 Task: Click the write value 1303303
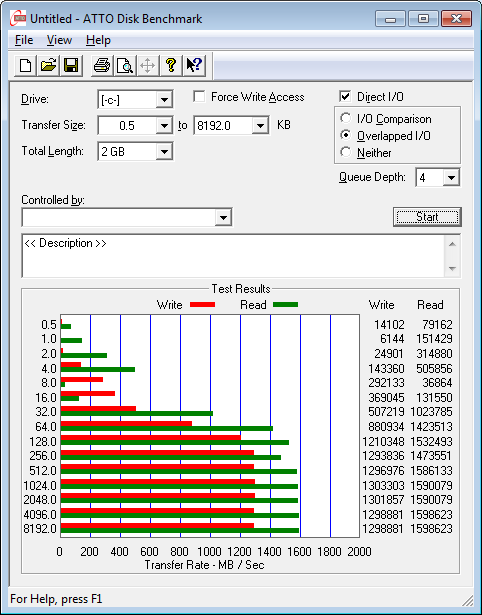(x=383, y=486)
